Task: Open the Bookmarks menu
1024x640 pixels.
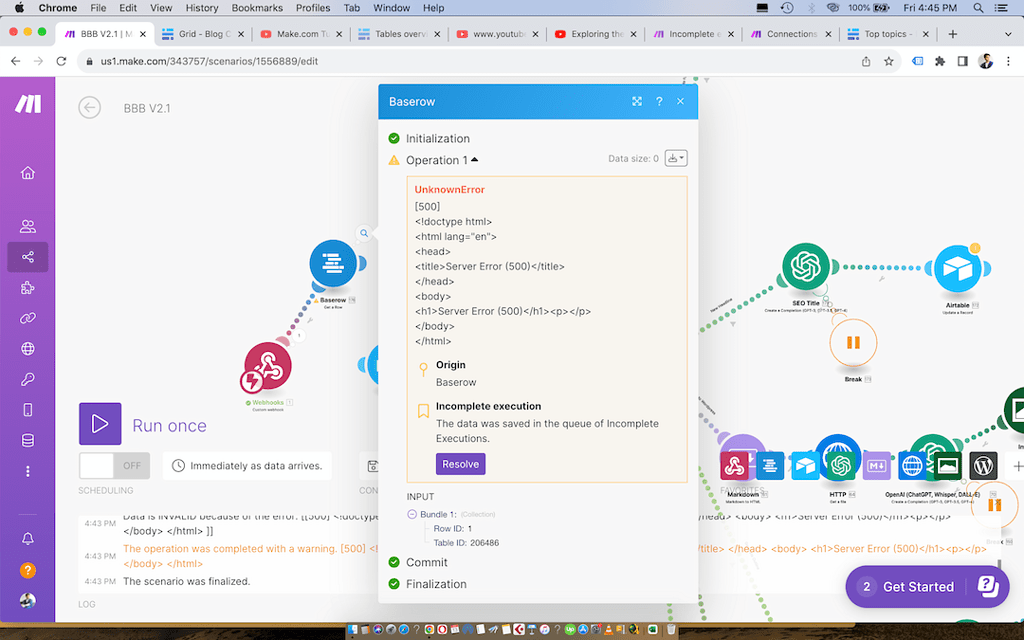Action: click(257, 8)
